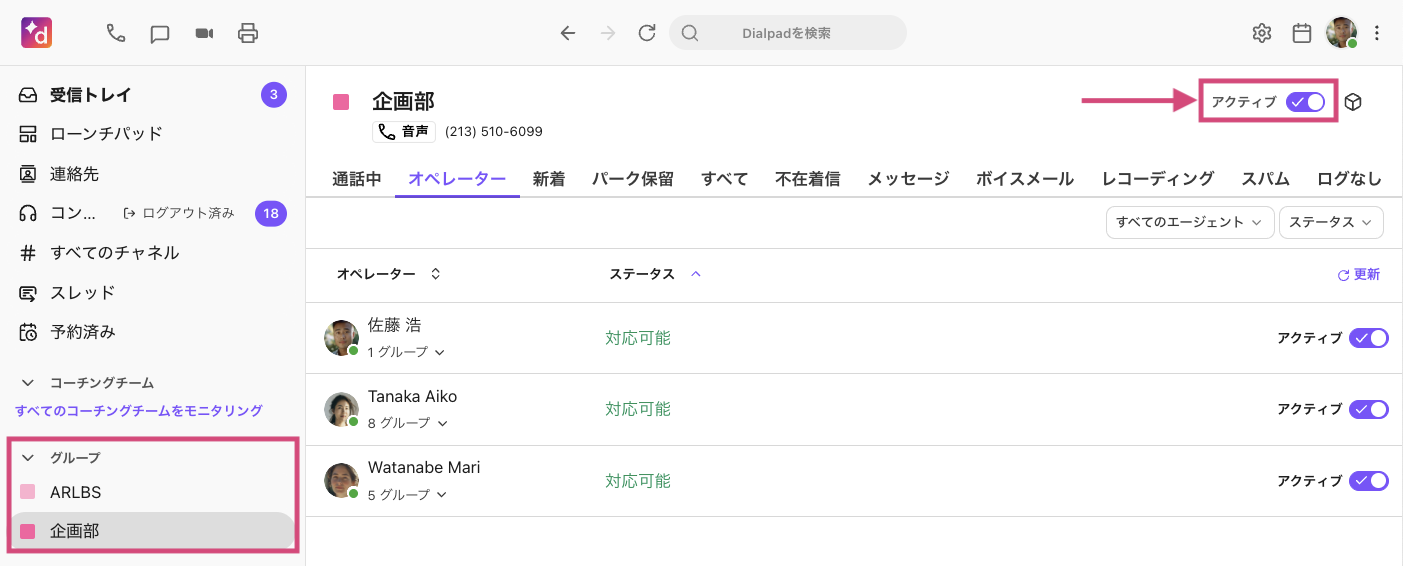Click phone number (213) 510-6099

[494, 132]
